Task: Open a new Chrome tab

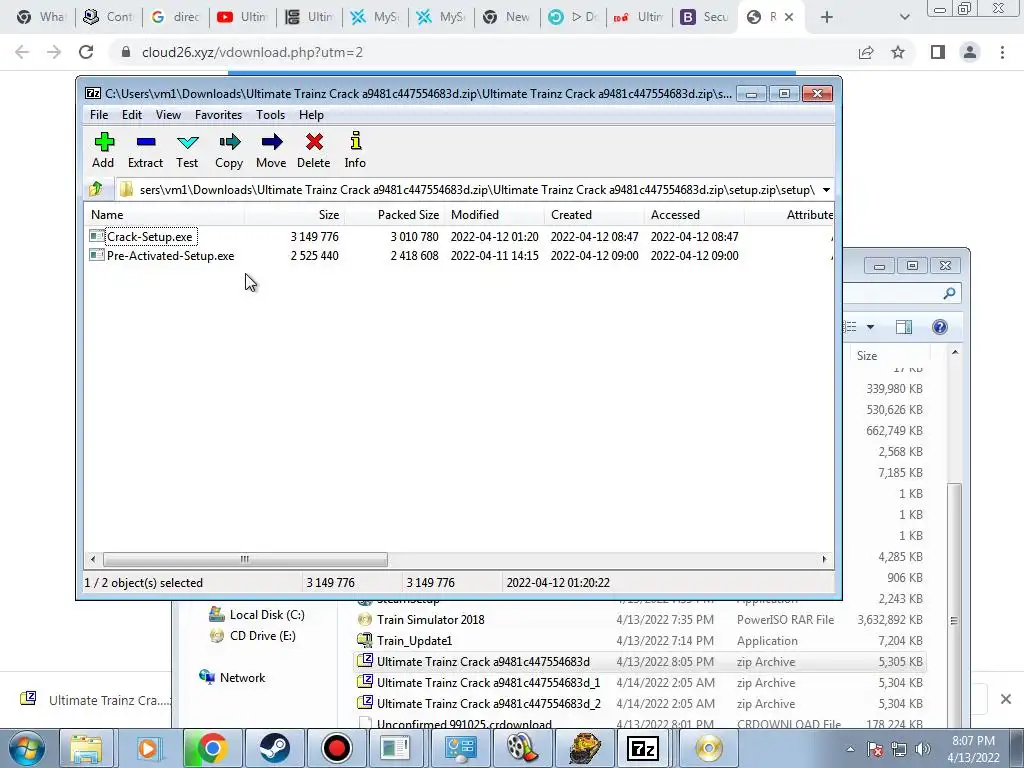Action: click(x=826, y=17)
